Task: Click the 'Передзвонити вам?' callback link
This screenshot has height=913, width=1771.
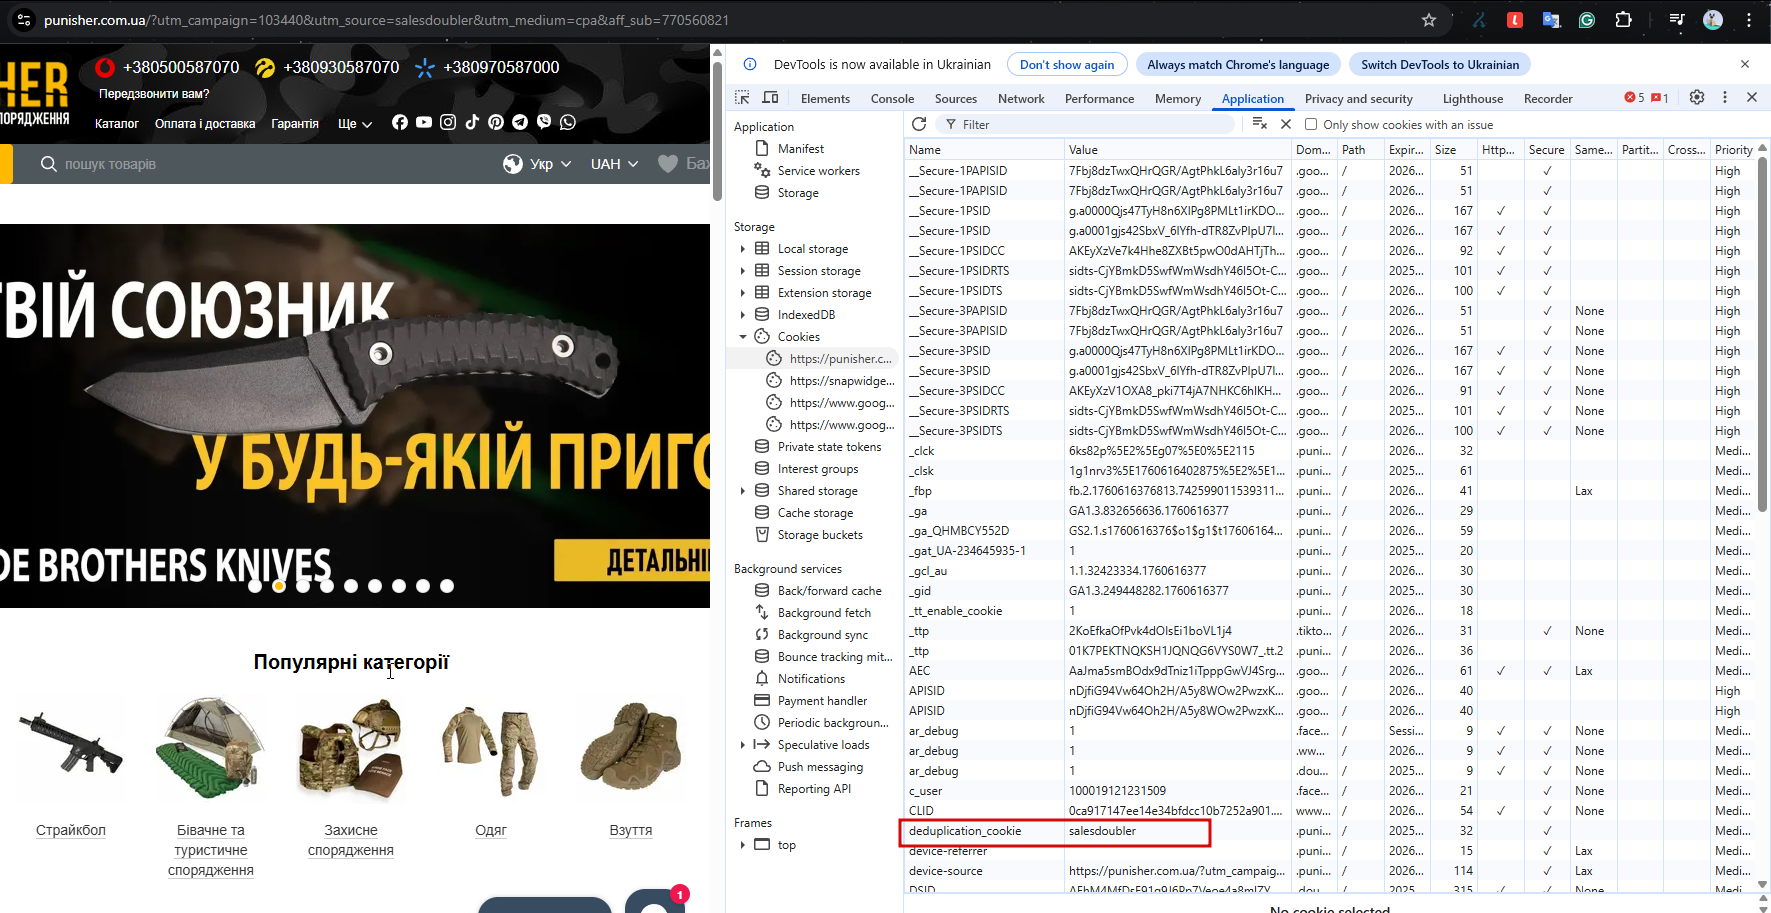Action: tap(154, 94)
